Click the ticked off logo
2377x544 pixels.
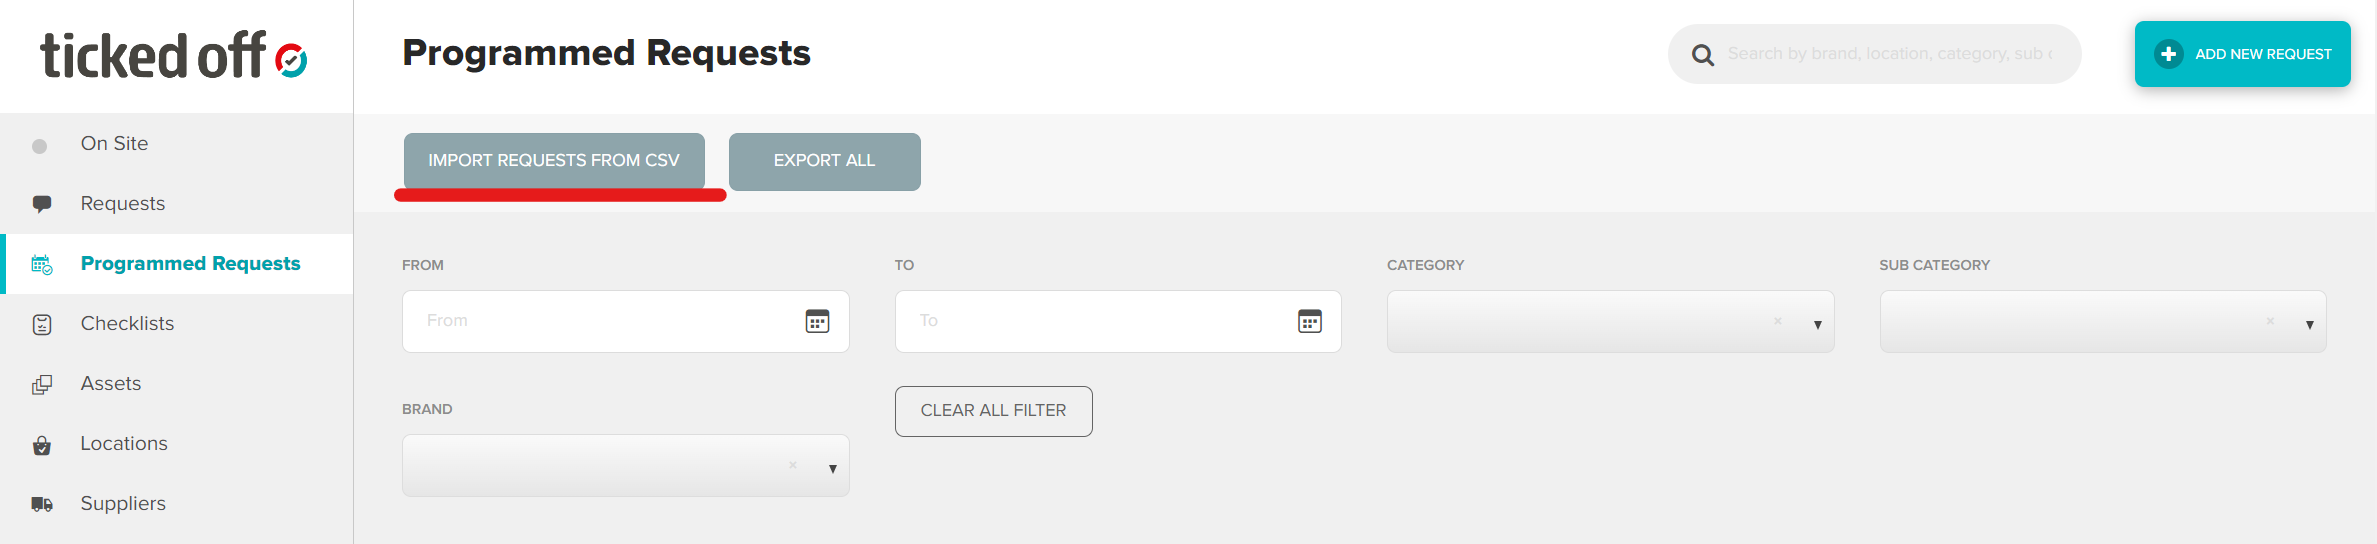(174, 56)
